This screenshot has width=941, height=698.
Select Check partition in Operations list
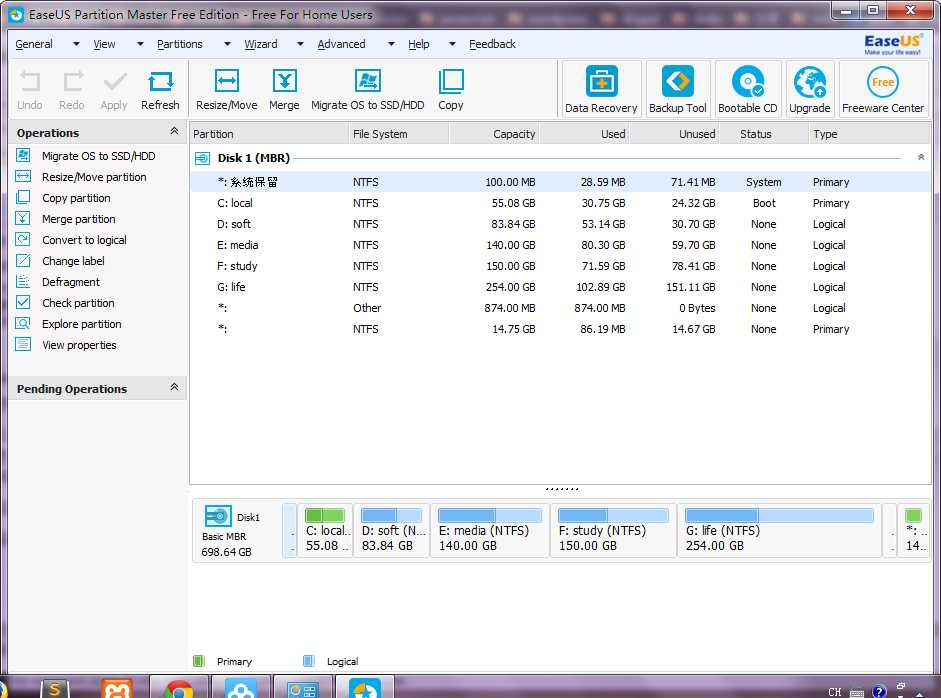[x=78, y=303]
